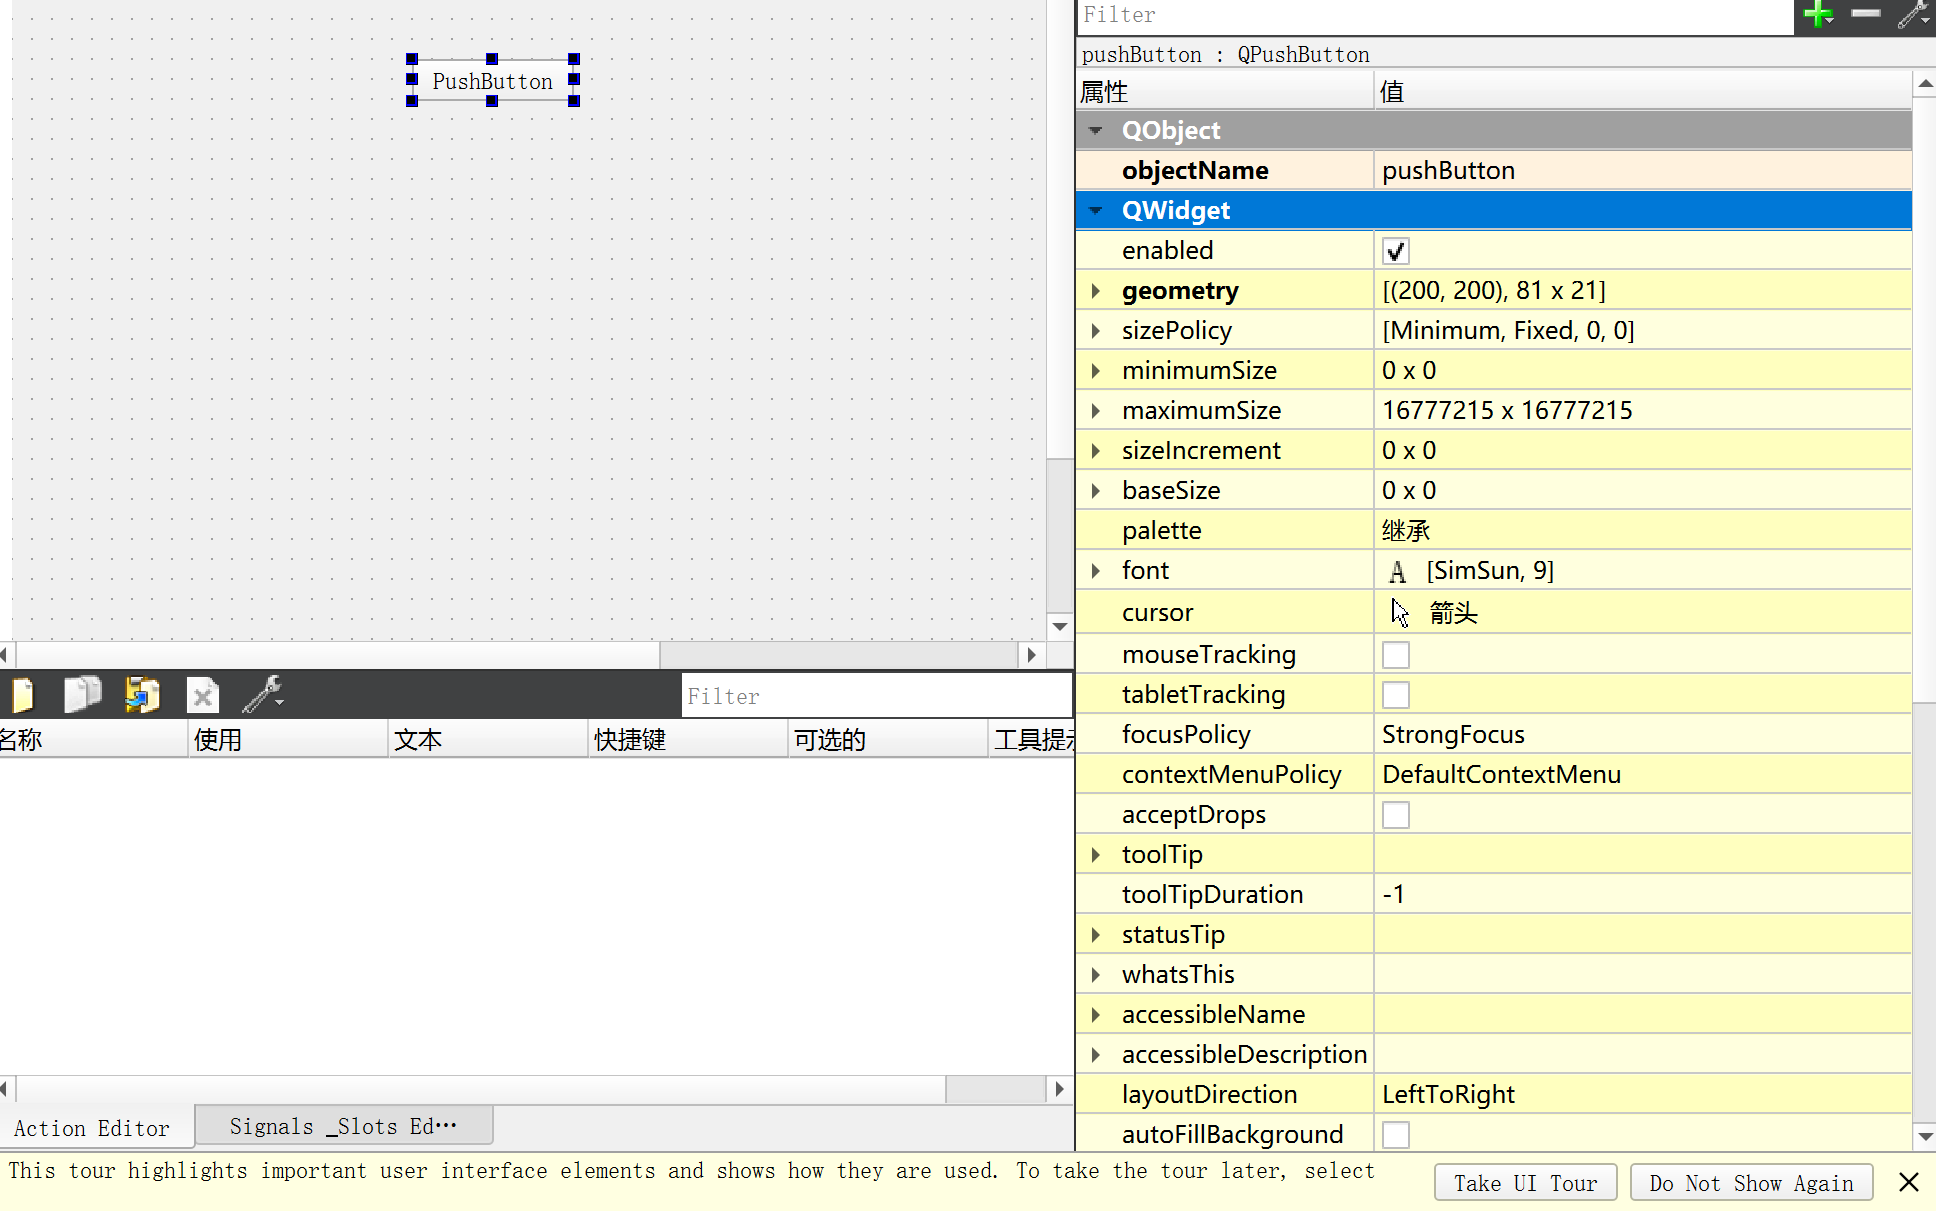Select the Action Editor tab
This screenshot has height=1211, width=1936.
pyautogui.click(x=92, y=1128)
